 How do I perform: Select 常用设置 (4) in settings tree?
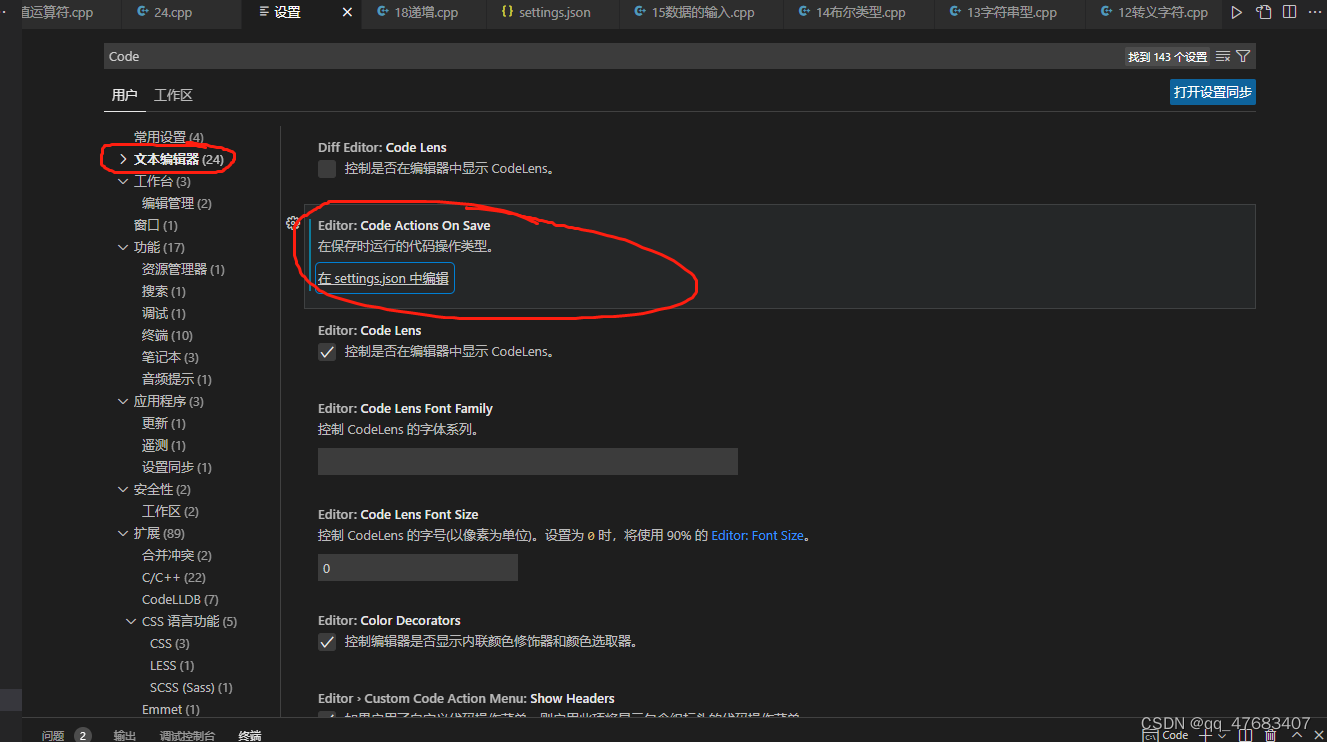pos(169,137)
